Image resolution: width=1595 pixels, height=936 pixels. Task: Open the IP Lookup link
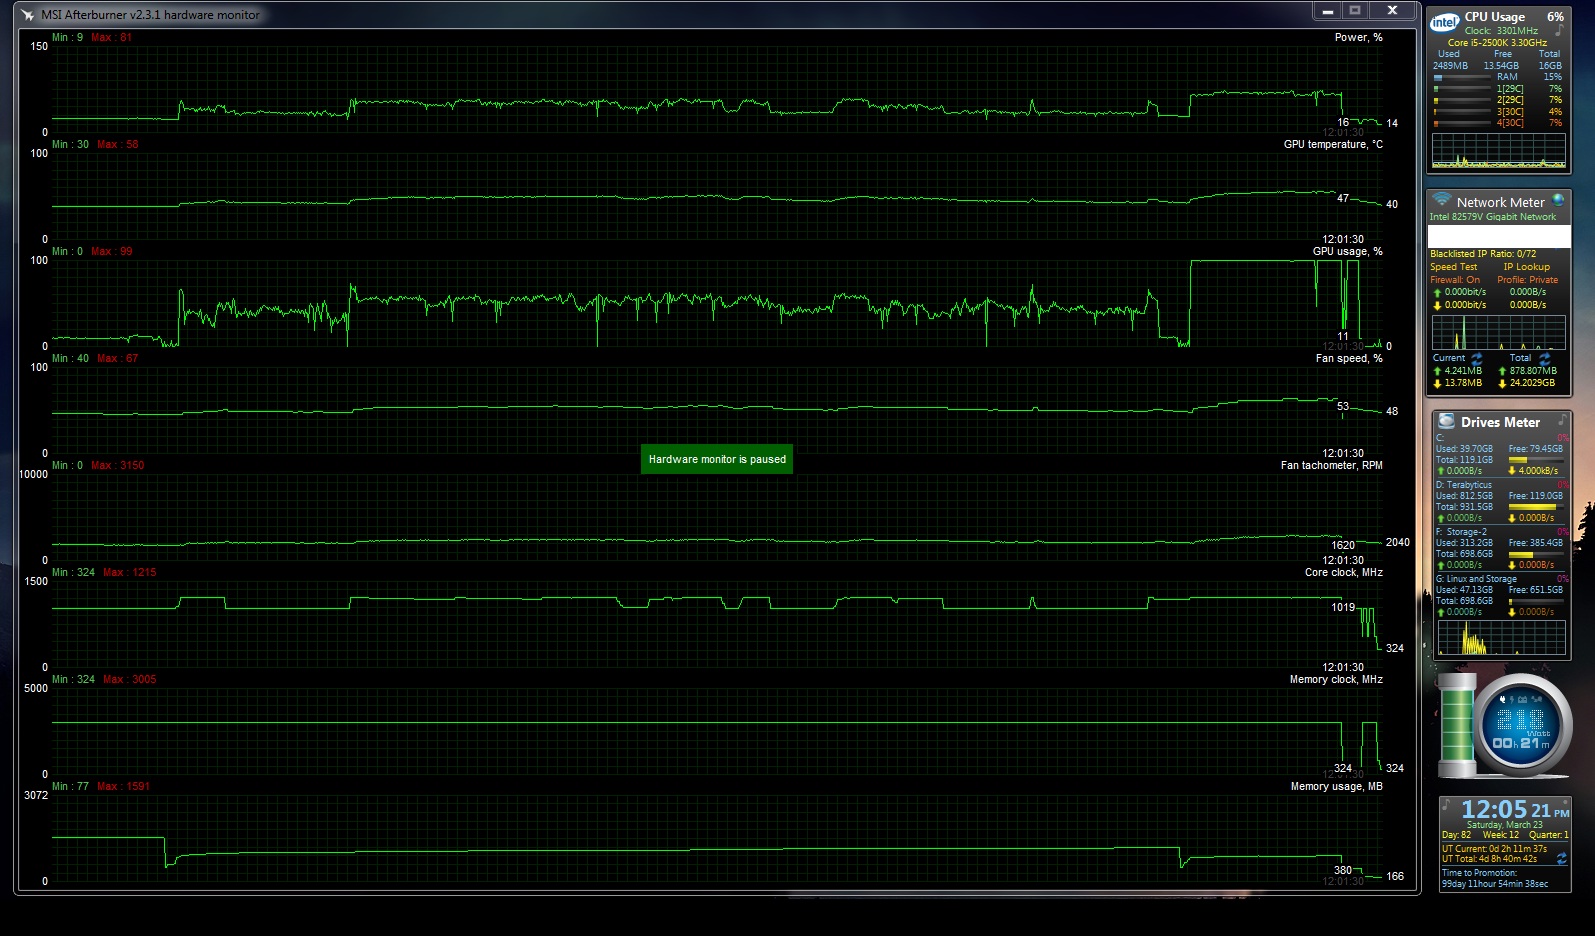(1526, 267)
